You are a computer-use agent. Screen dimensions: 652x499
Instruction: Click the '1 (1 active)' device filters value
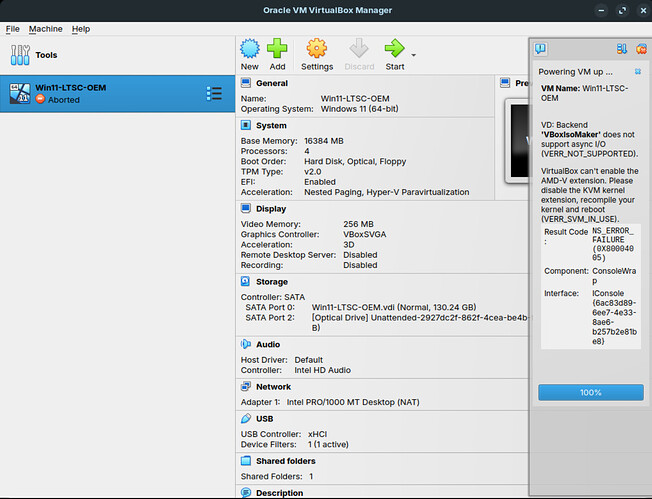(328, 445)
